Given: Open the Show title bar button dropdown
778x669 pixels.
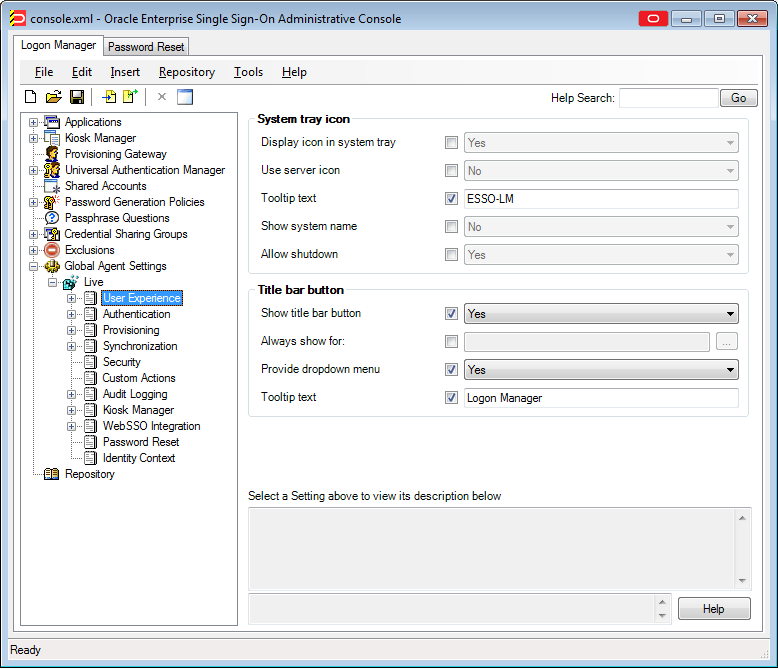Looking at the screenshot, I should [x=601, y=314].
